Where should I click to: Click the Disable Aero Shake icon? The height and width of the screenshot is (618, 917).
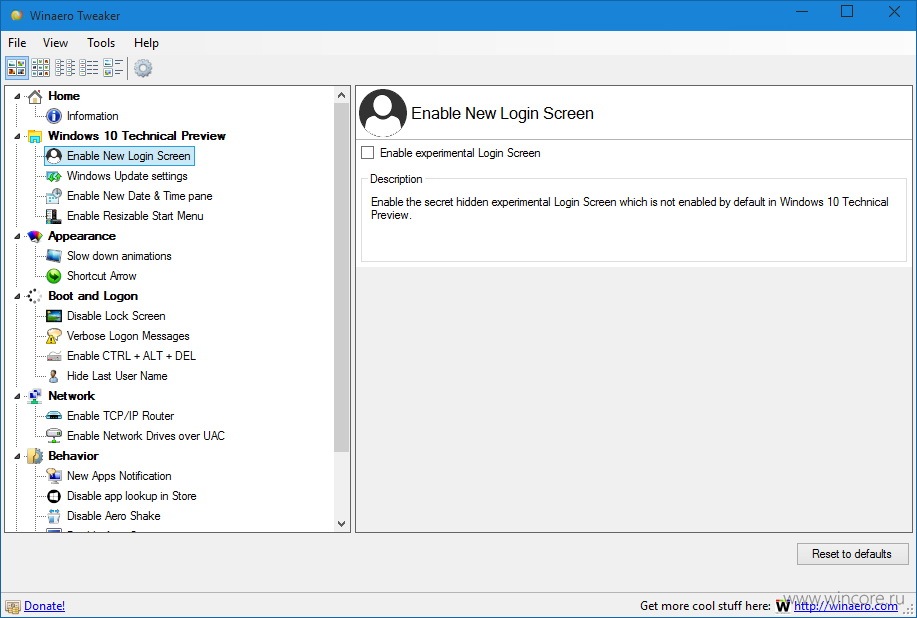click(x=54, y=516)
